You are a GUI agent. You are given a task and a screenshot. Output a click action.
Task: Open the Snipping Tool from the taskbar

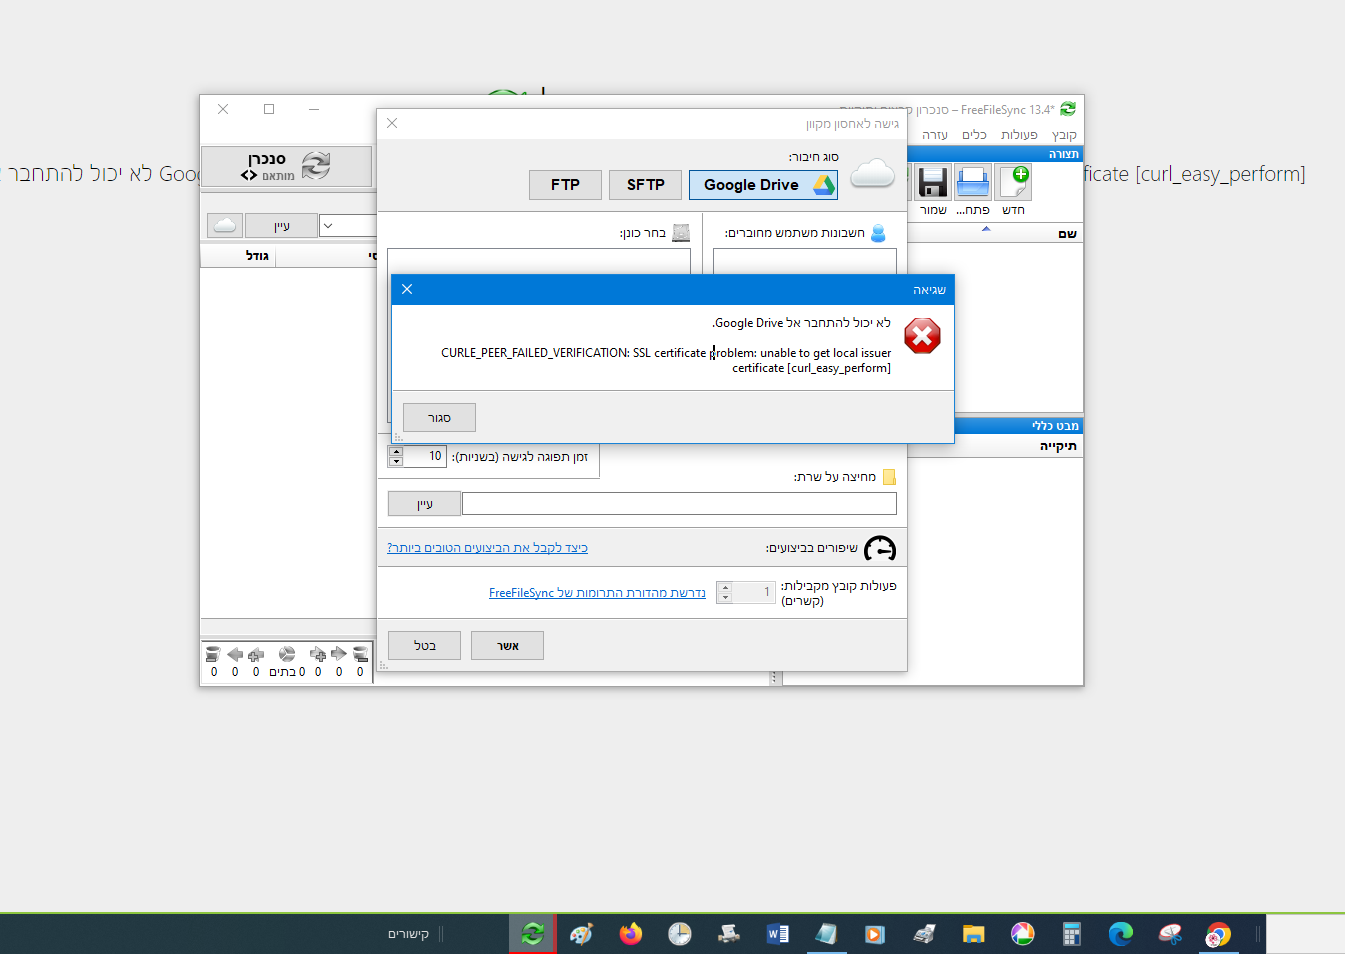click(1170, 934)
